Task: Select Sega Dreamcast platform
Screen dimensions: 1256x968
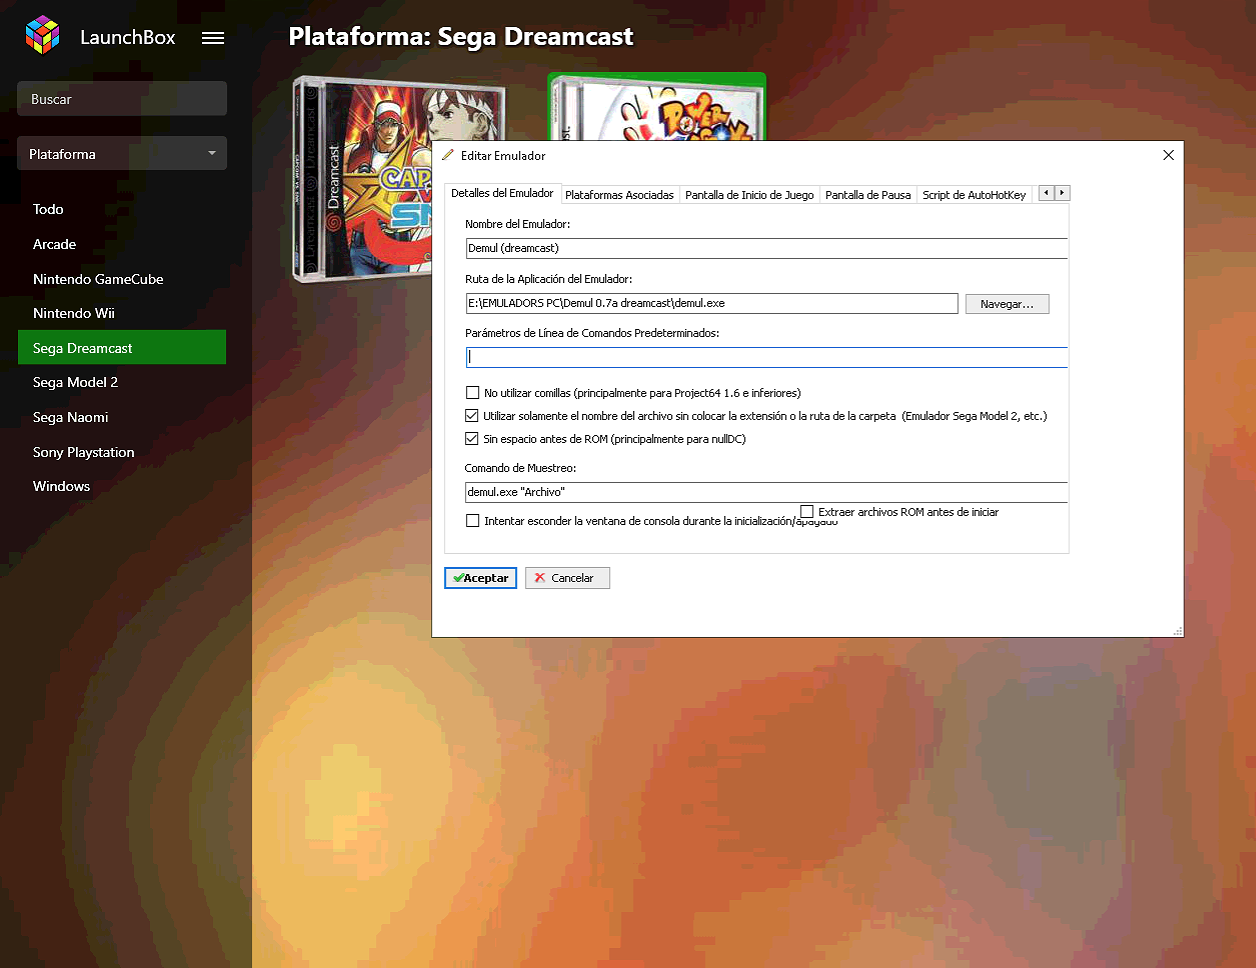Action: 122,348
